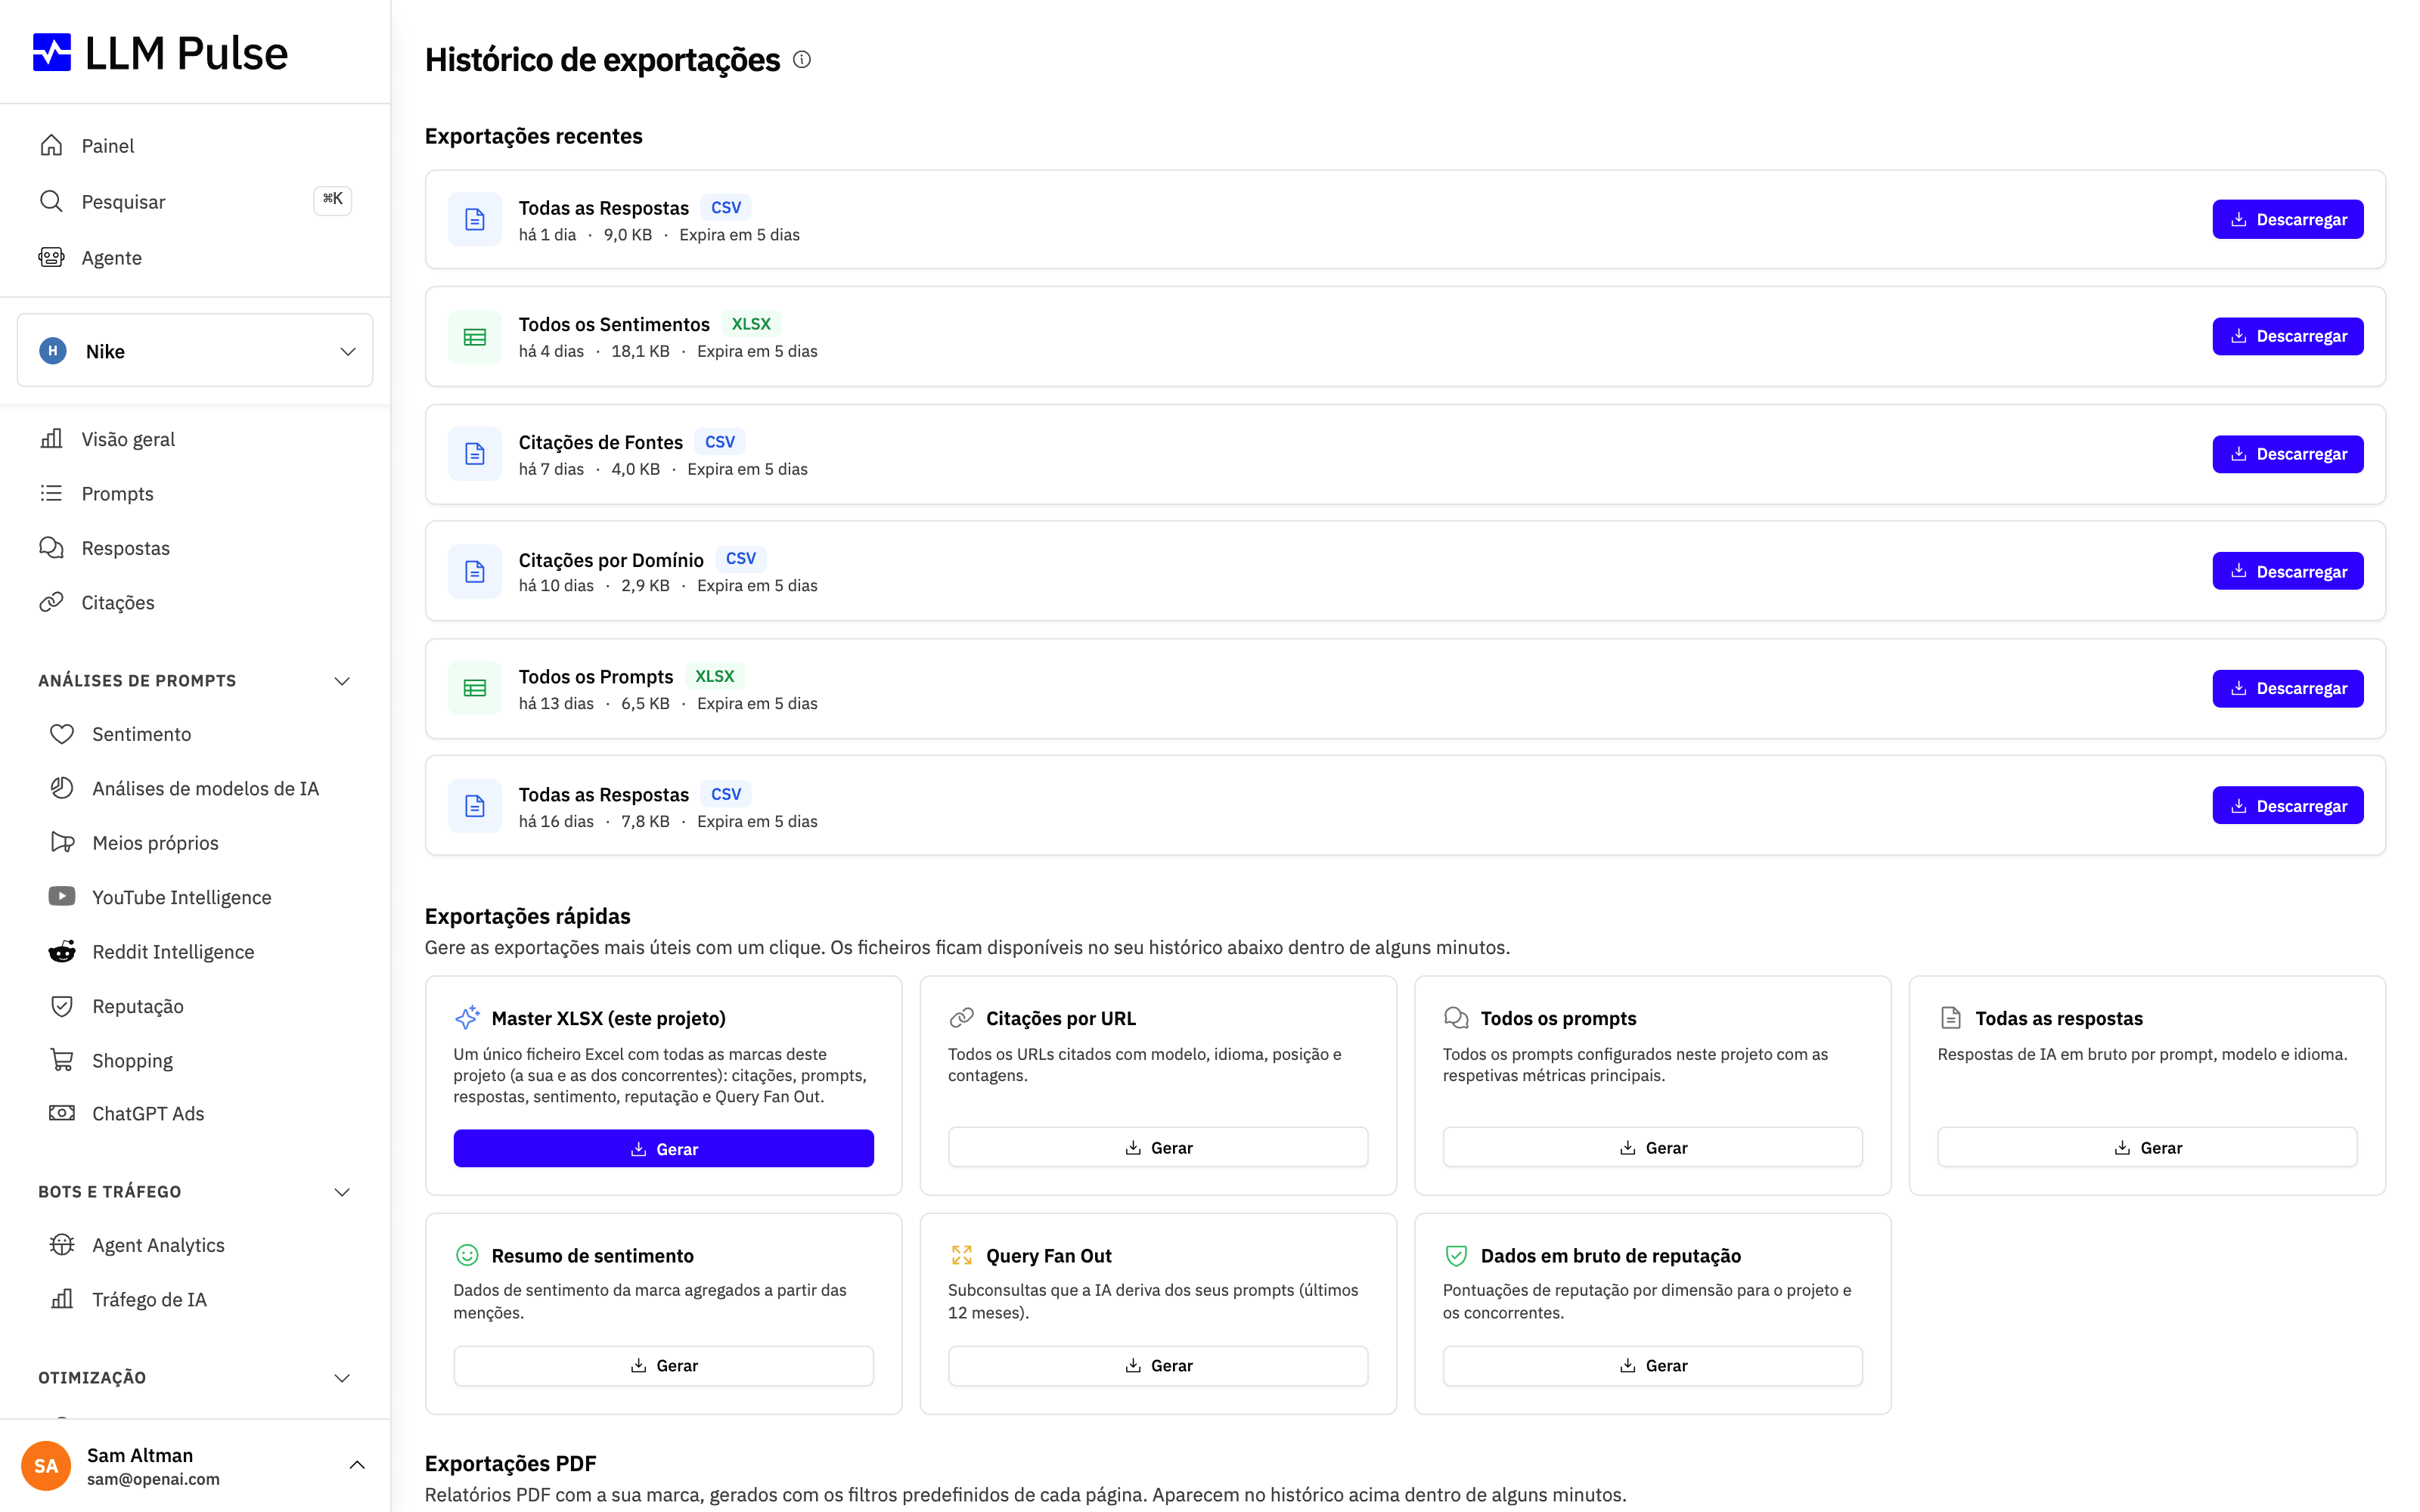Viewport: 2420px width, 1512px height.
Task: Download the Citações de Fontes CSV
Action: pos(2288,454)
